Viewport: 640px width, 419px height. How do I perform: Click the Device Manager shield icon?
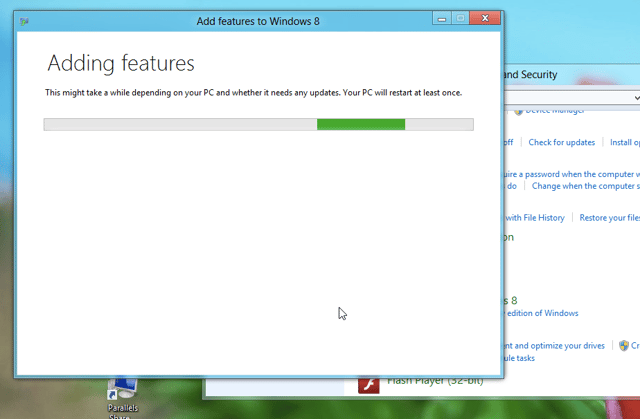(518, 111)
